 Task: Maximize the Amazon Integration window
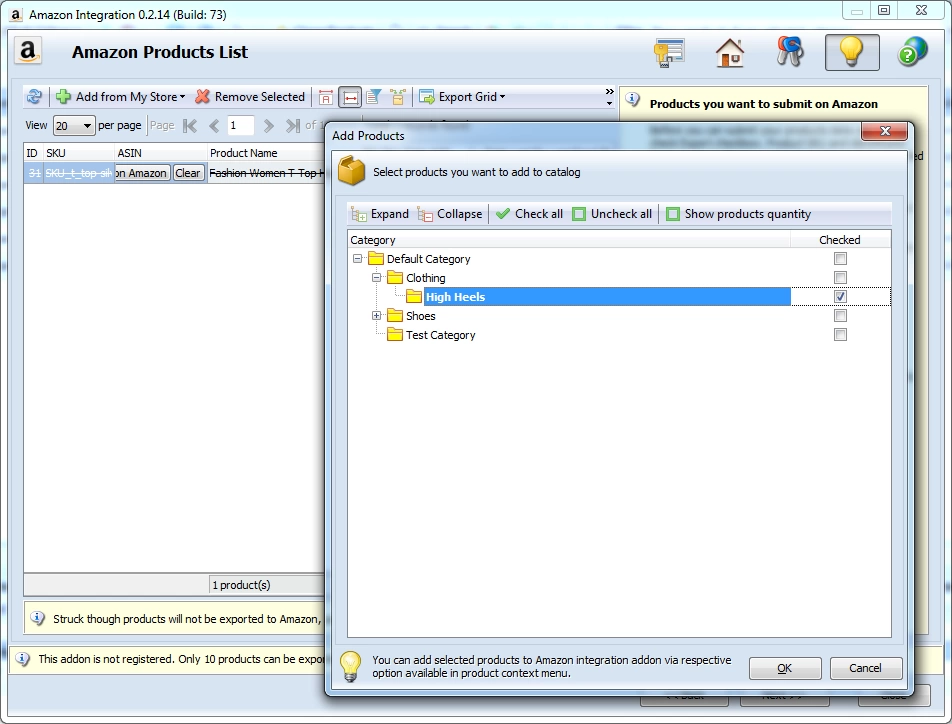[x=884, y=10]
